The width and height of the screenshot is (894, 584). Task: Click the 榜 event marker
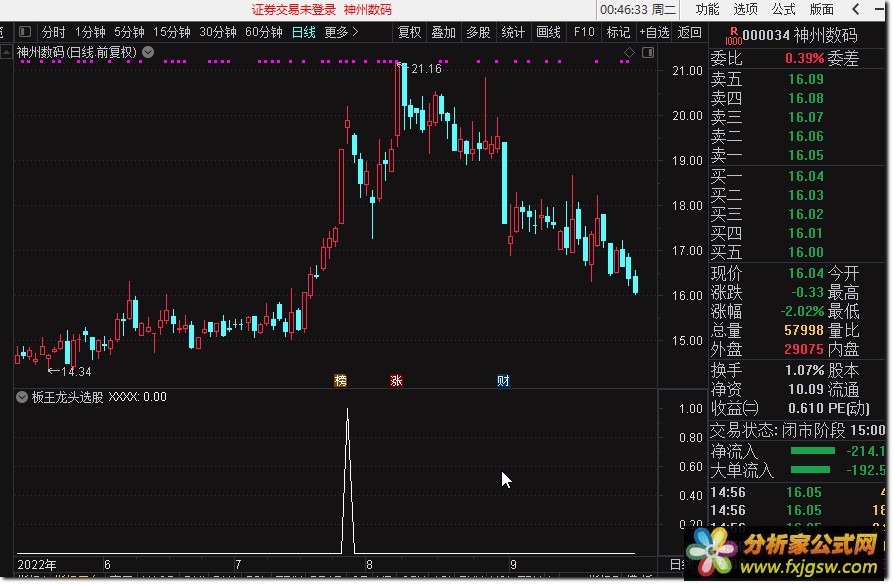(x=340, y=380)
